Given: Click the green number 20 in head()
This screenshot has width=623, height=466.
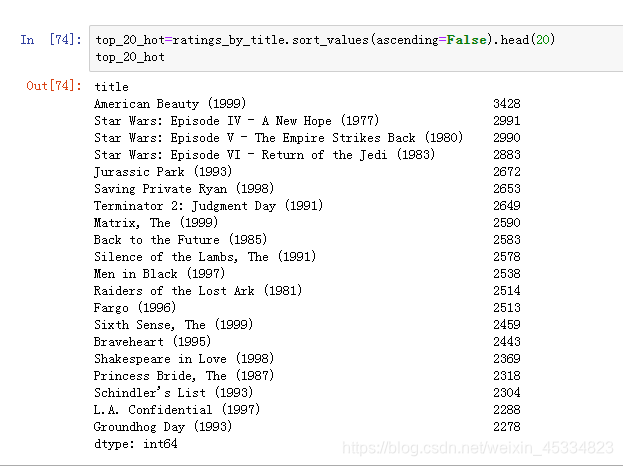Looking at the screenshot, I should click(x=542, y=40).
